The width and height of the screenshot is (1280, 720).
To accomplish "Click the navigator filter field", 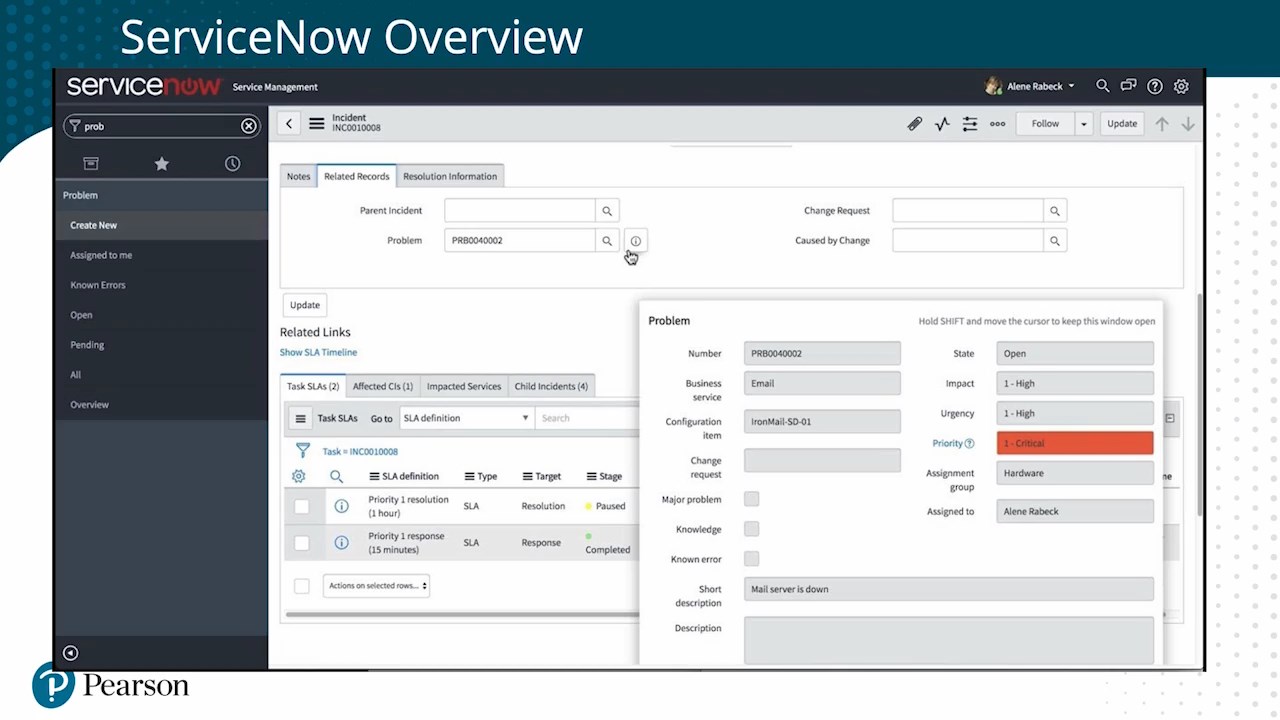I will pyautogui.click(x=161, y=126).
